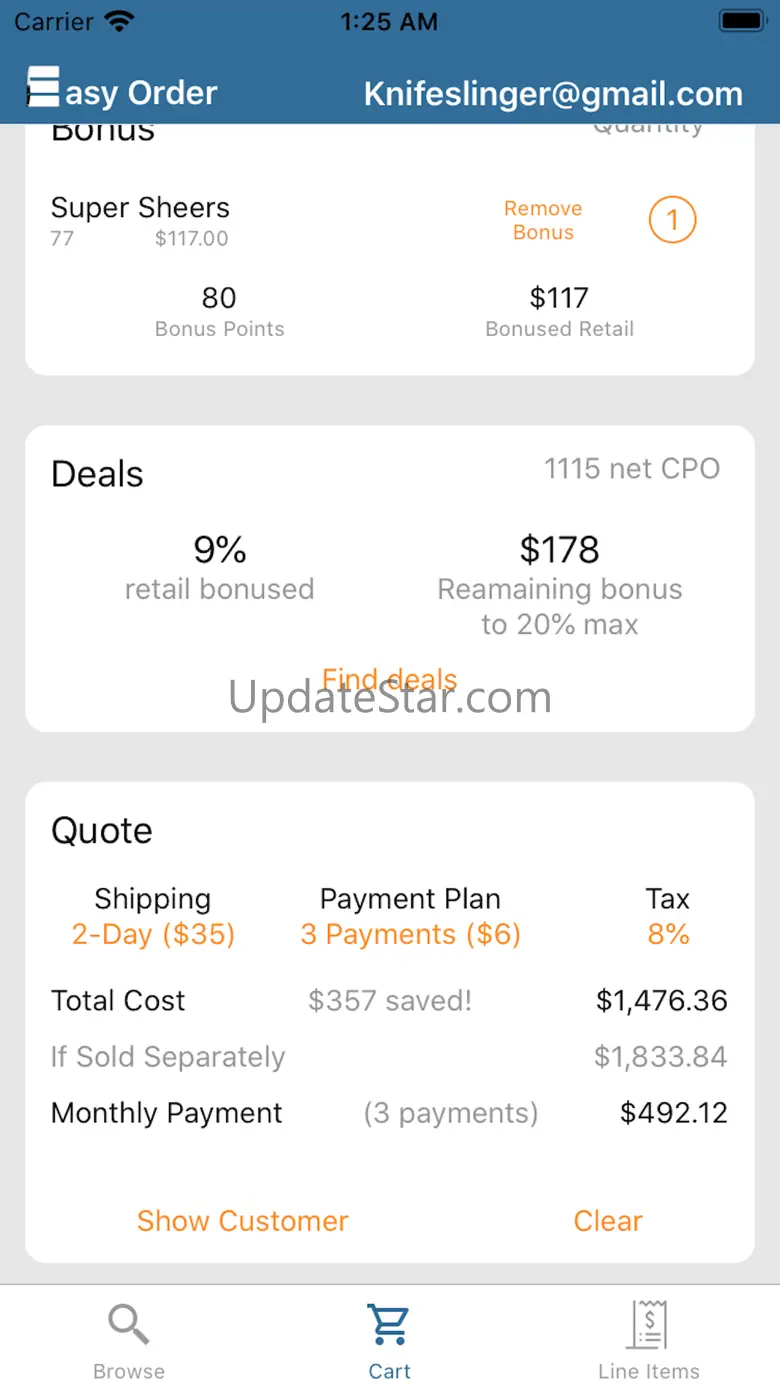Image resolution: width=780 pixels, height=1387 pixels.
Task: Tap the Knifeslinger@gmail.com account label
Action: 553,94
